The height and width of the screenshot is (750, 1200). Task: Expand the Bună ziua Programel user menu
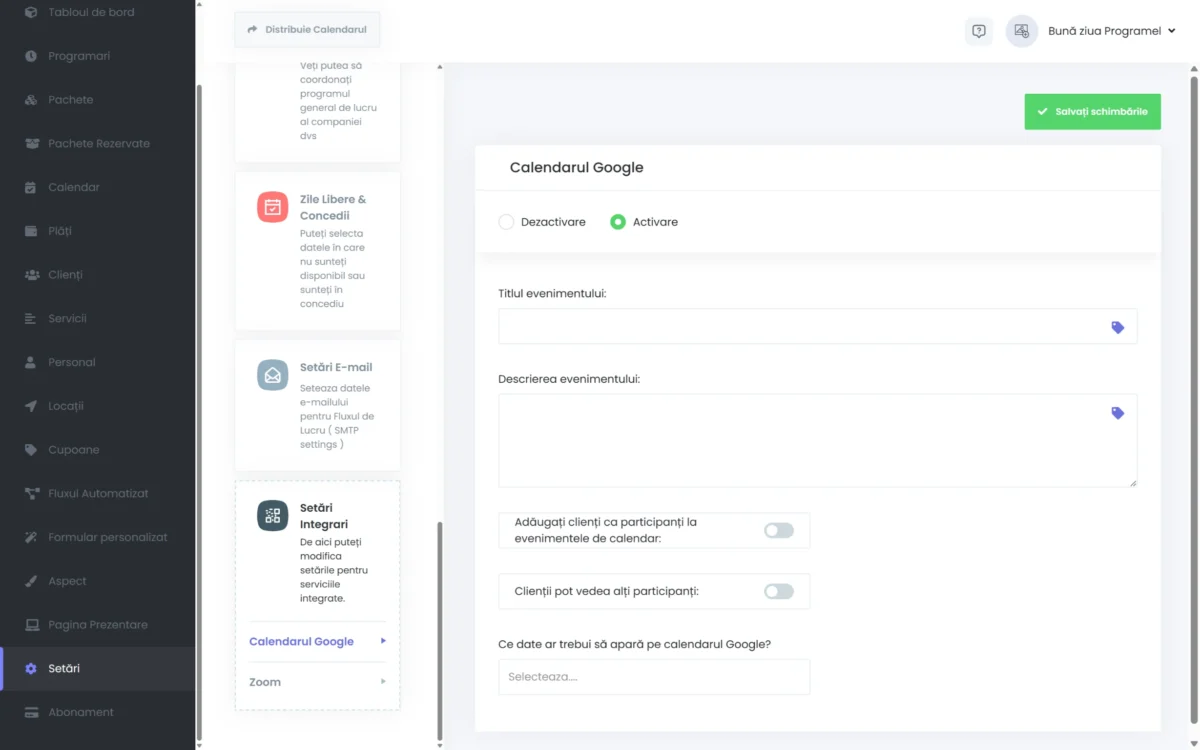click(x=1110, y=31)
